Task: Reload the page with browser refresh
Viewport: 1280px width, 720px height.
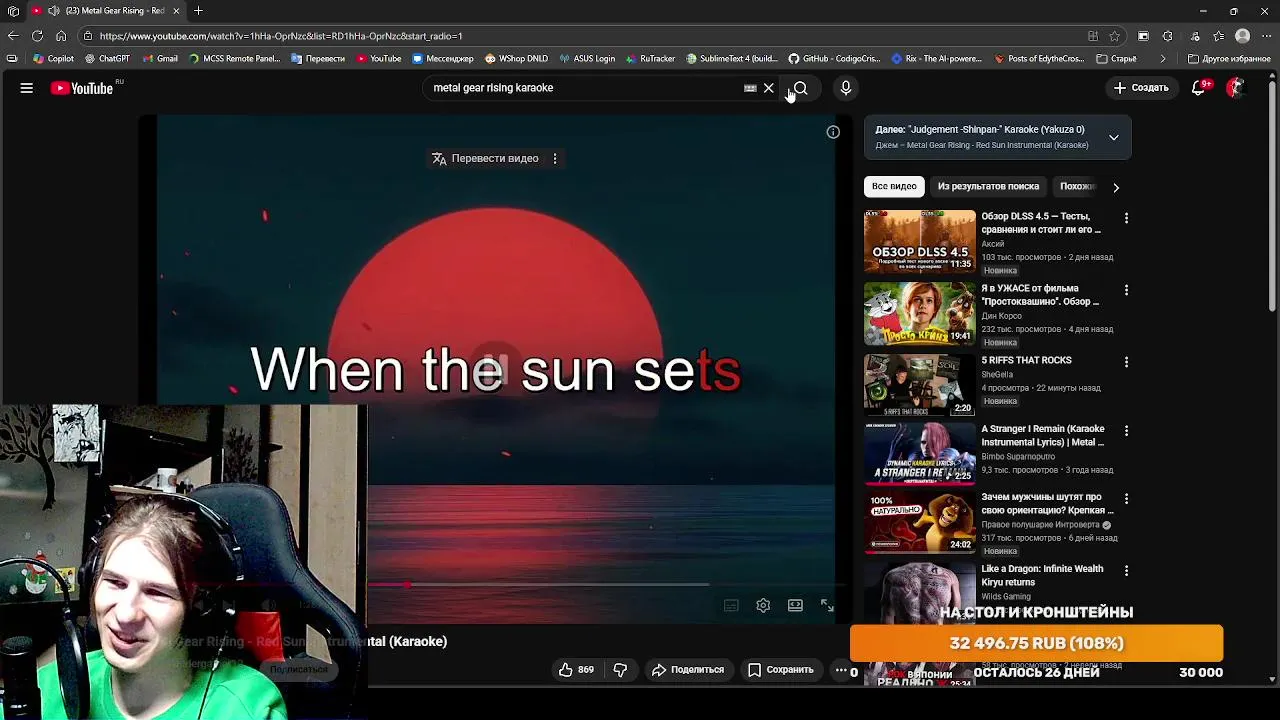Action: 37,36
